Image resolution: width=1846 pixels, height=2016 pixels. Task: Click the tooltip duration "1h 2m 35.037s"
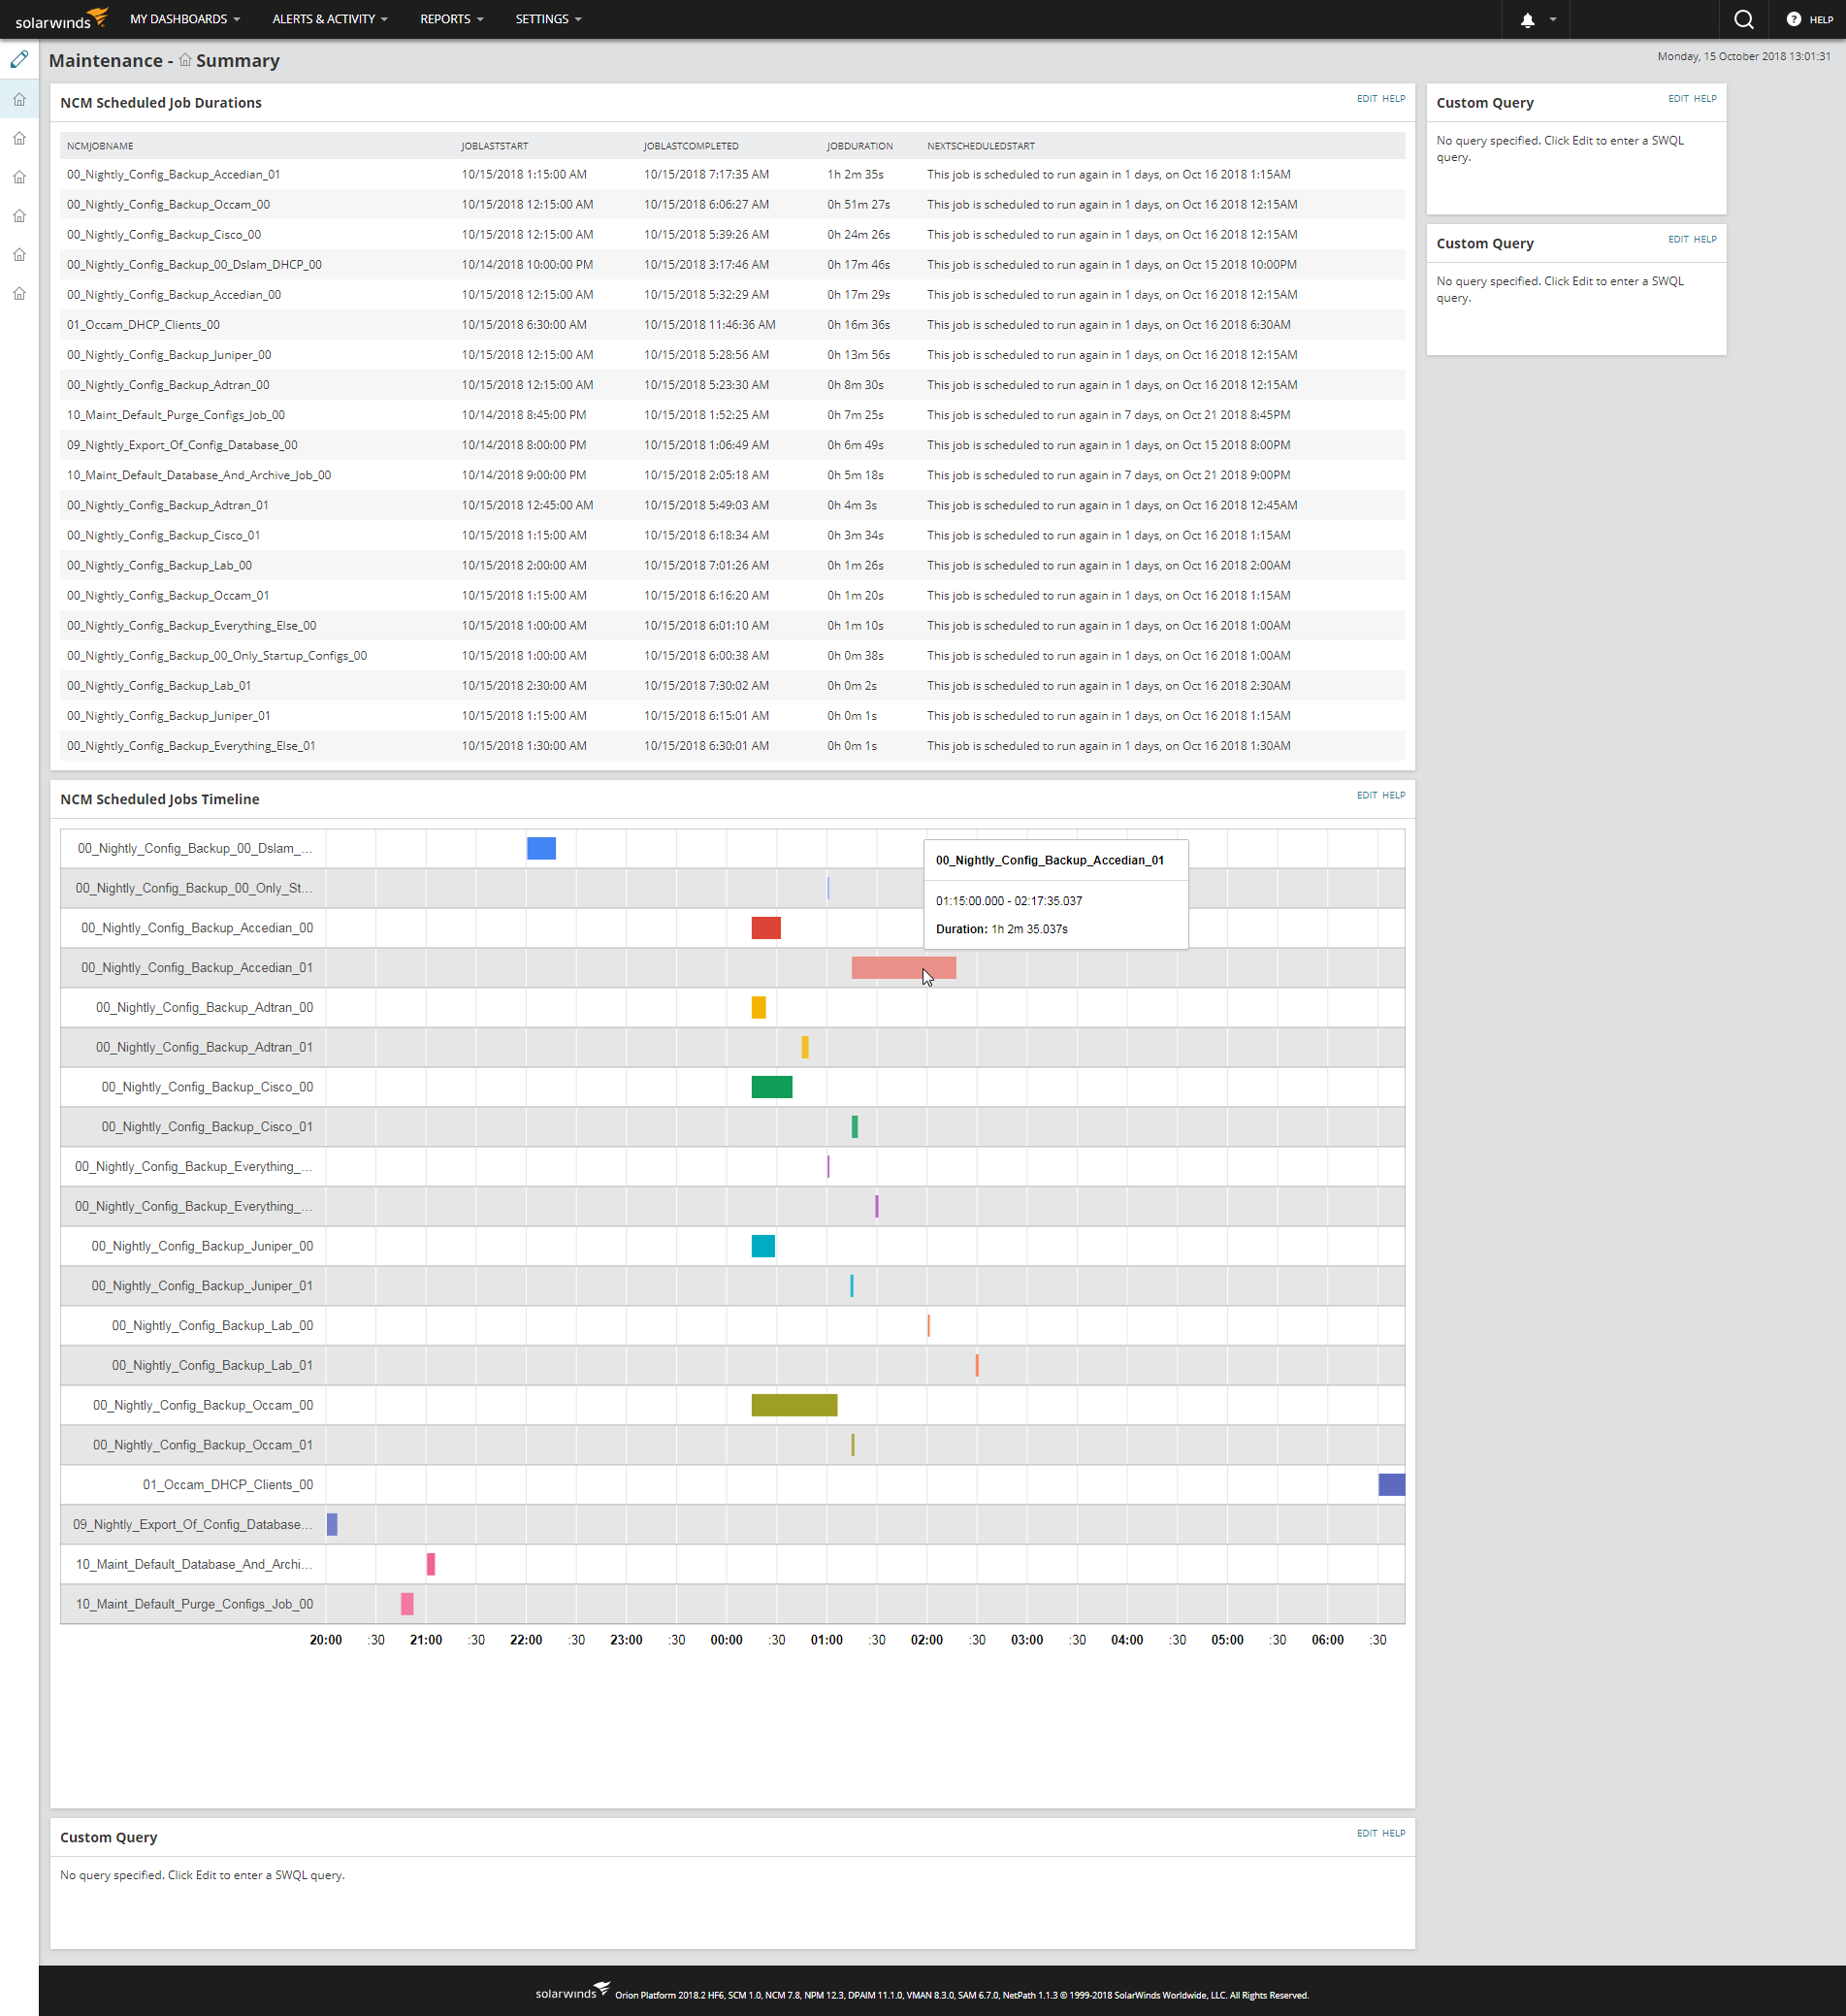tap(1030, 929)
